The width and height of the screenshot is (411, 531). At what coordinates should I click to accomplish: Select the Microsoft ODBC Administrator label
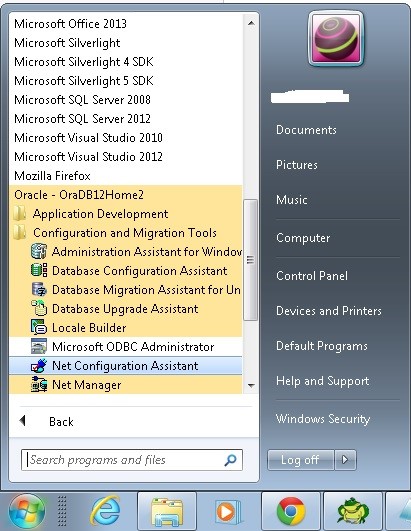click(x=133, y=347)
